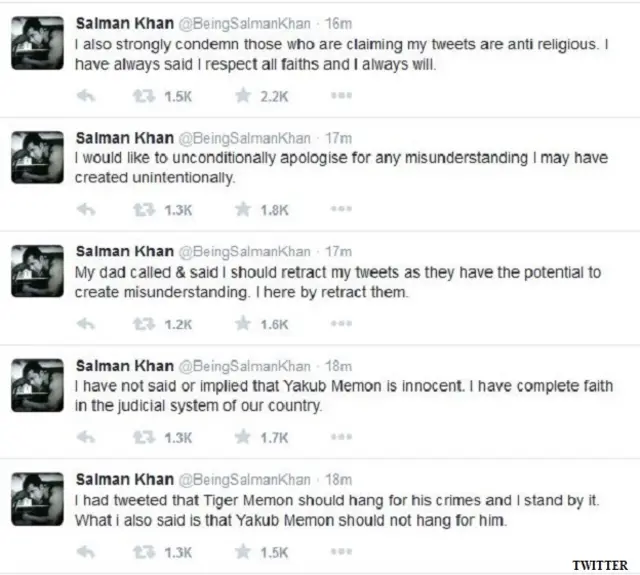
Task: Reply to the 'Tiger Memon should hang' tweet
Action: point(85,551)
